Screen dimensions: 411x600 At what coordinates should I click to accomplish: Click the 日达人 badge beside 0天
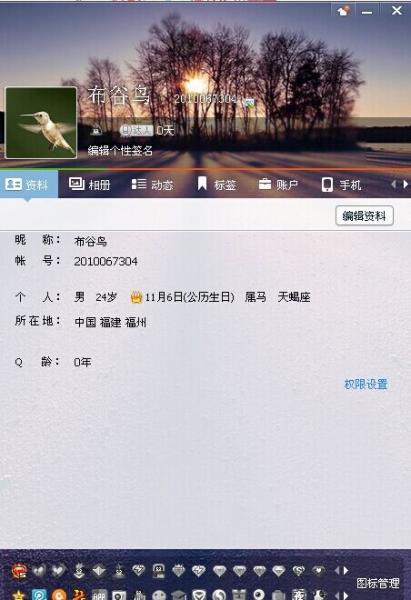136,130
